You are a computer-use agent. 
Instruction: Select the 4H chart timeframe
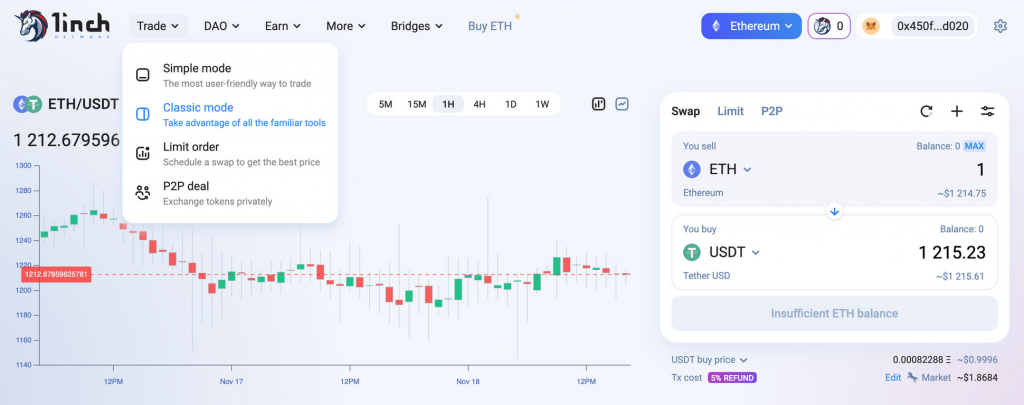click(479, 104)
